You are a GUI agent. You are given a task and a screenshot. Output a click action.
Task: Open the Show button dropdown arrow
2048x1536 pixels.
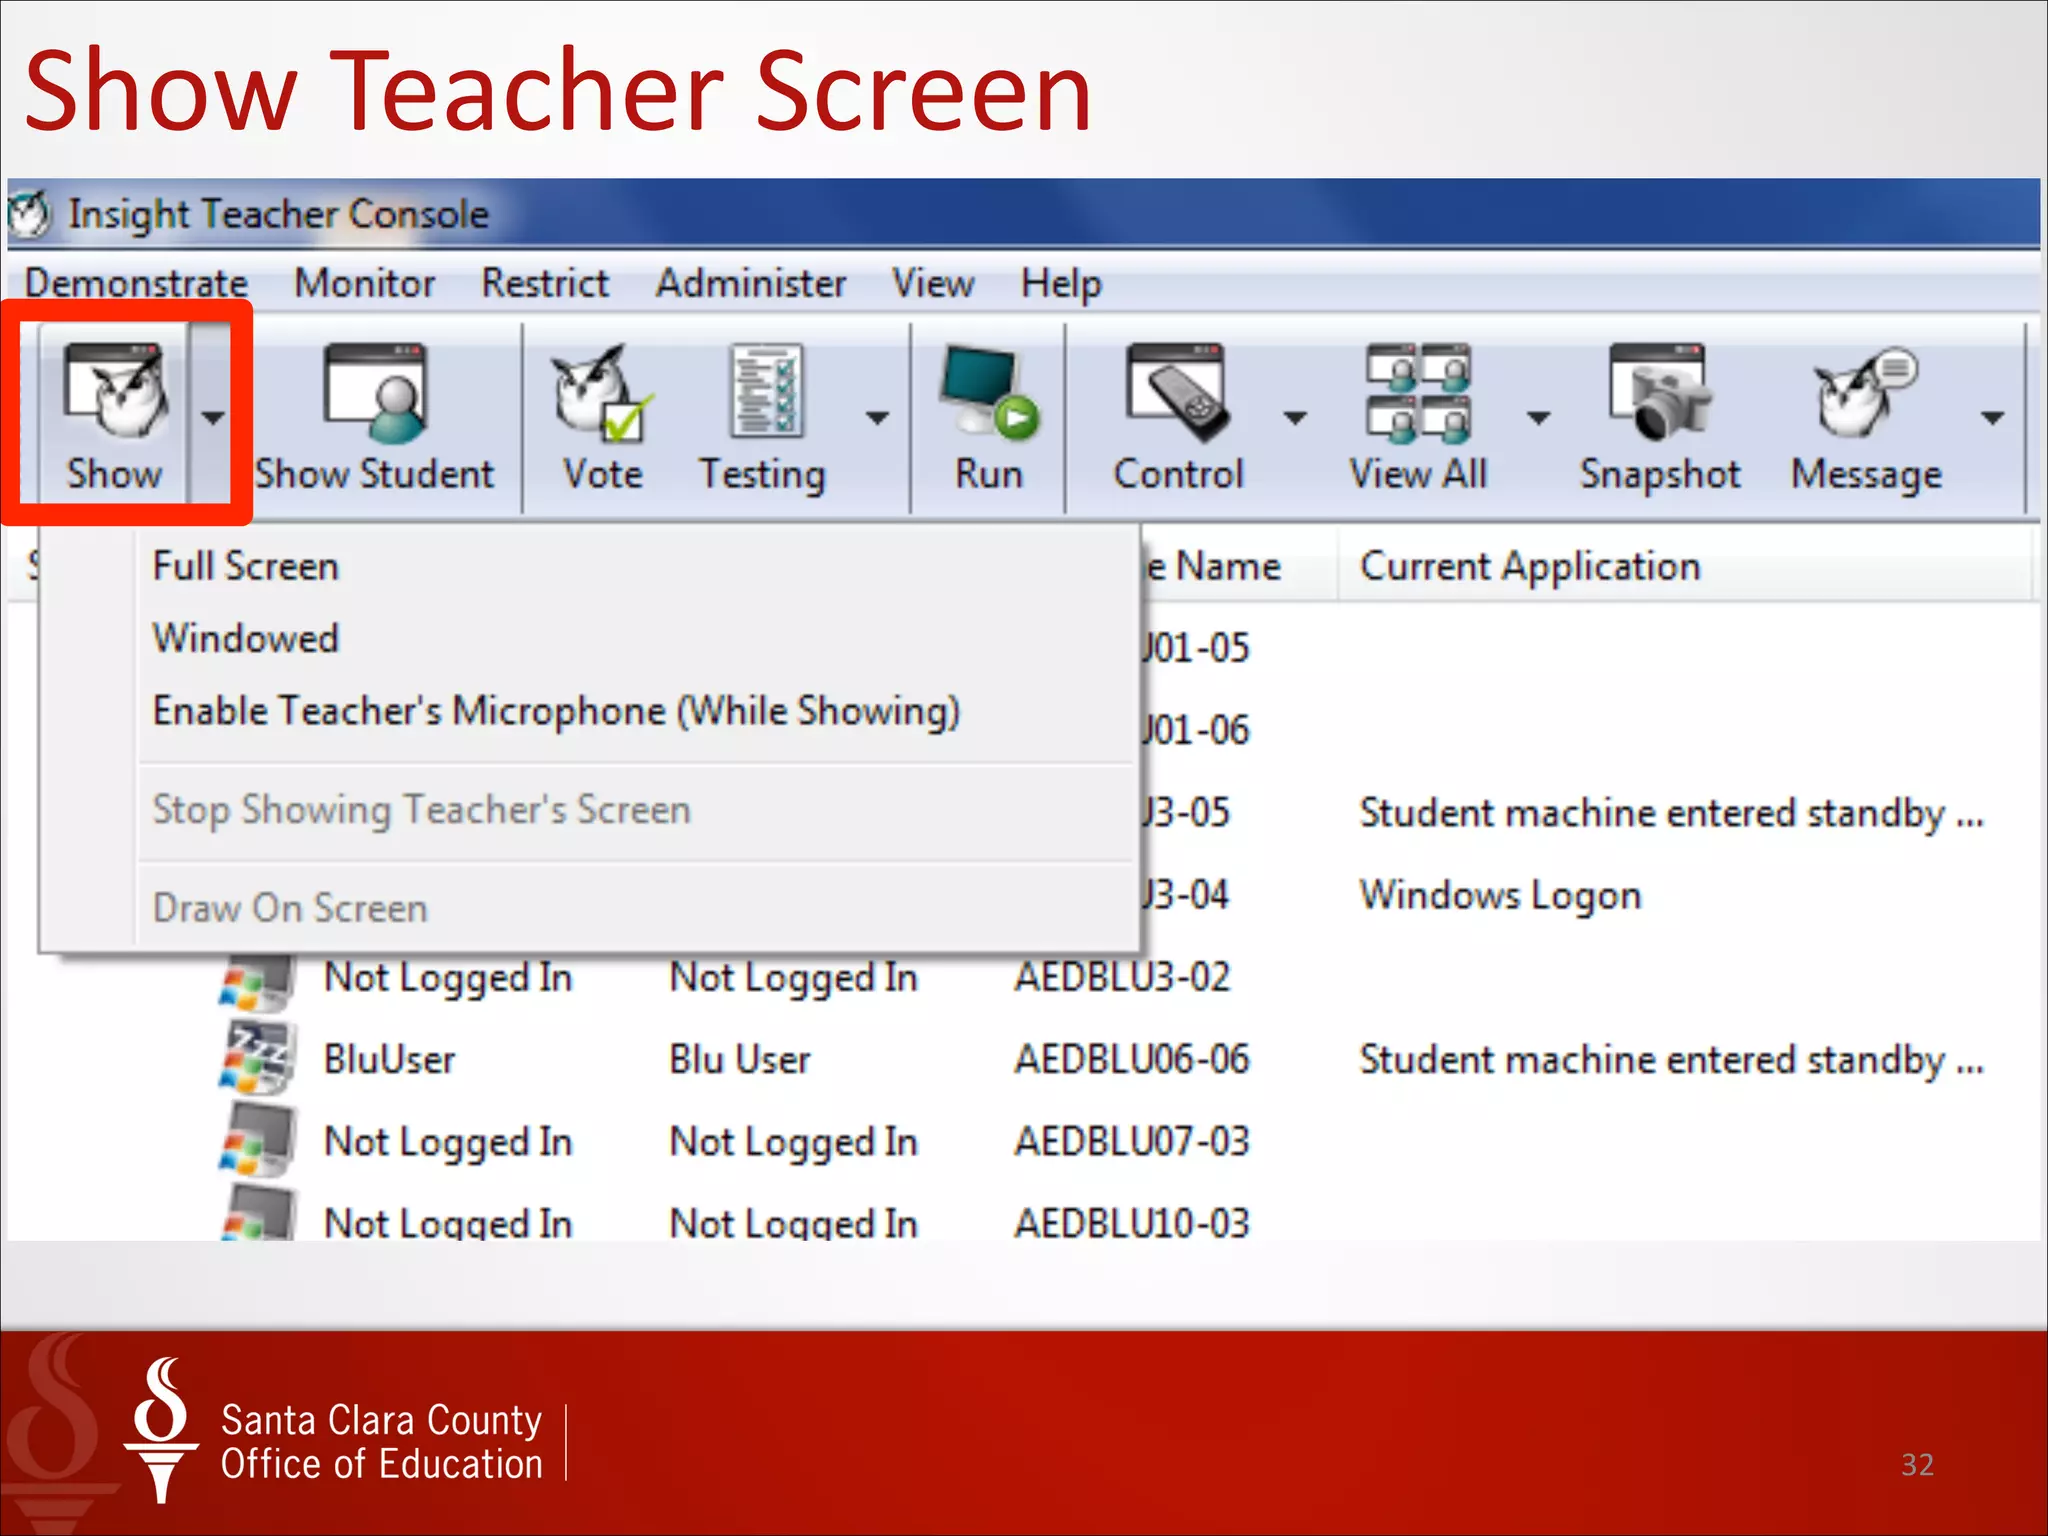212,417
